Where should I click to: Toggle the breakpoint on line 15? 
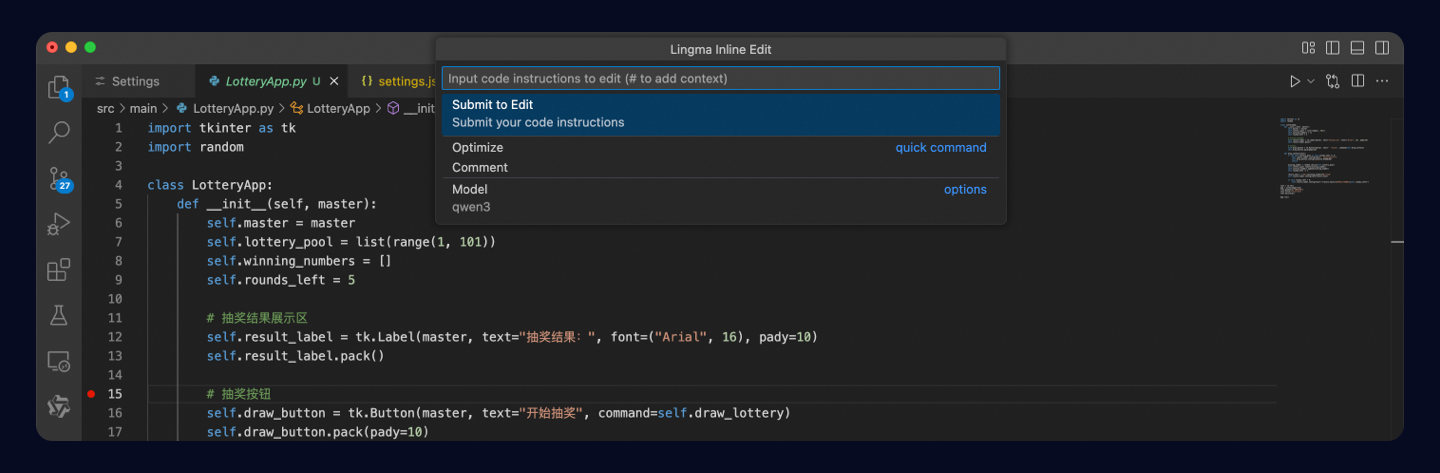(91, 394)
